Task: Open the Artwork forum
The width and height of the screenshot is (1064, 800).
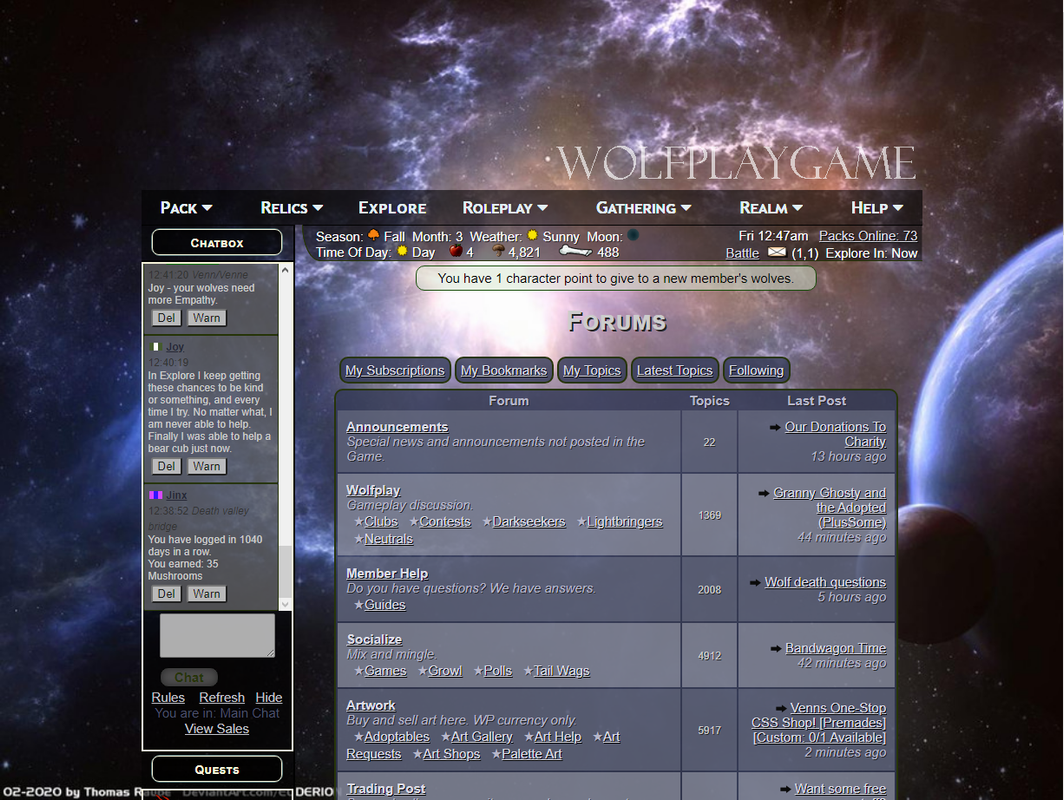Action: coord(370,705)
